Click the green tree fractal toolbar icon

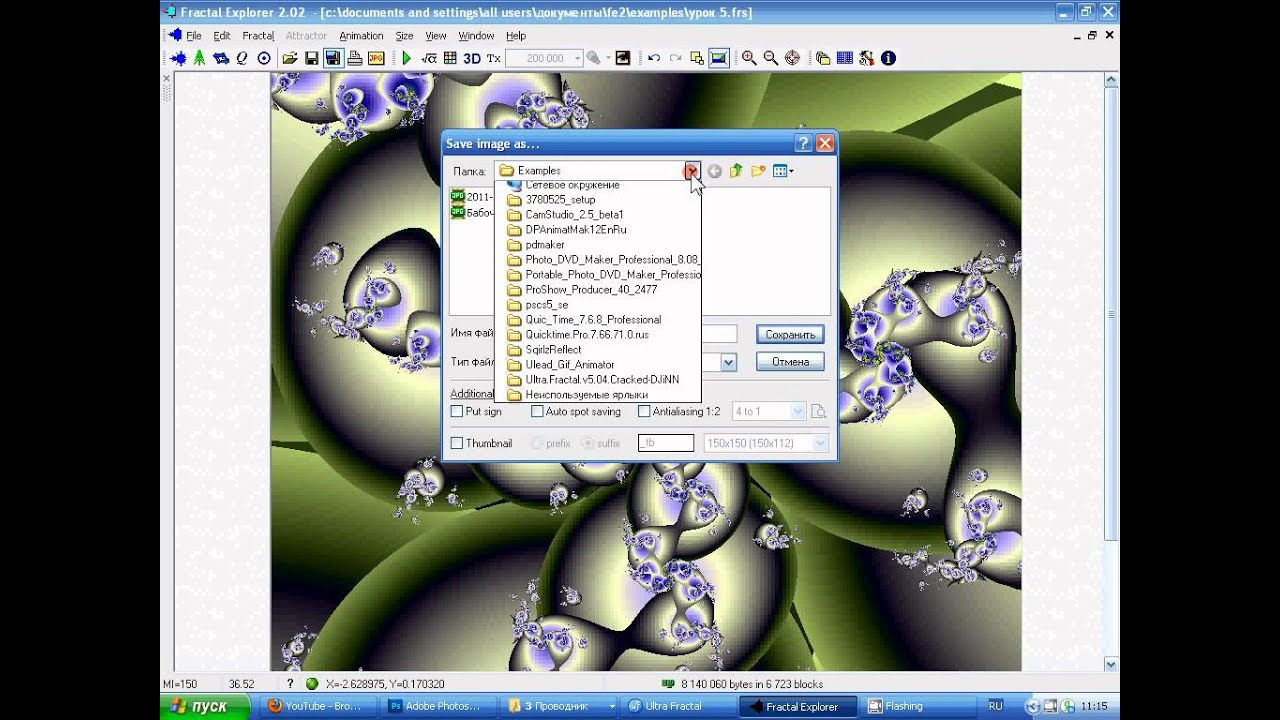point(199,58)
